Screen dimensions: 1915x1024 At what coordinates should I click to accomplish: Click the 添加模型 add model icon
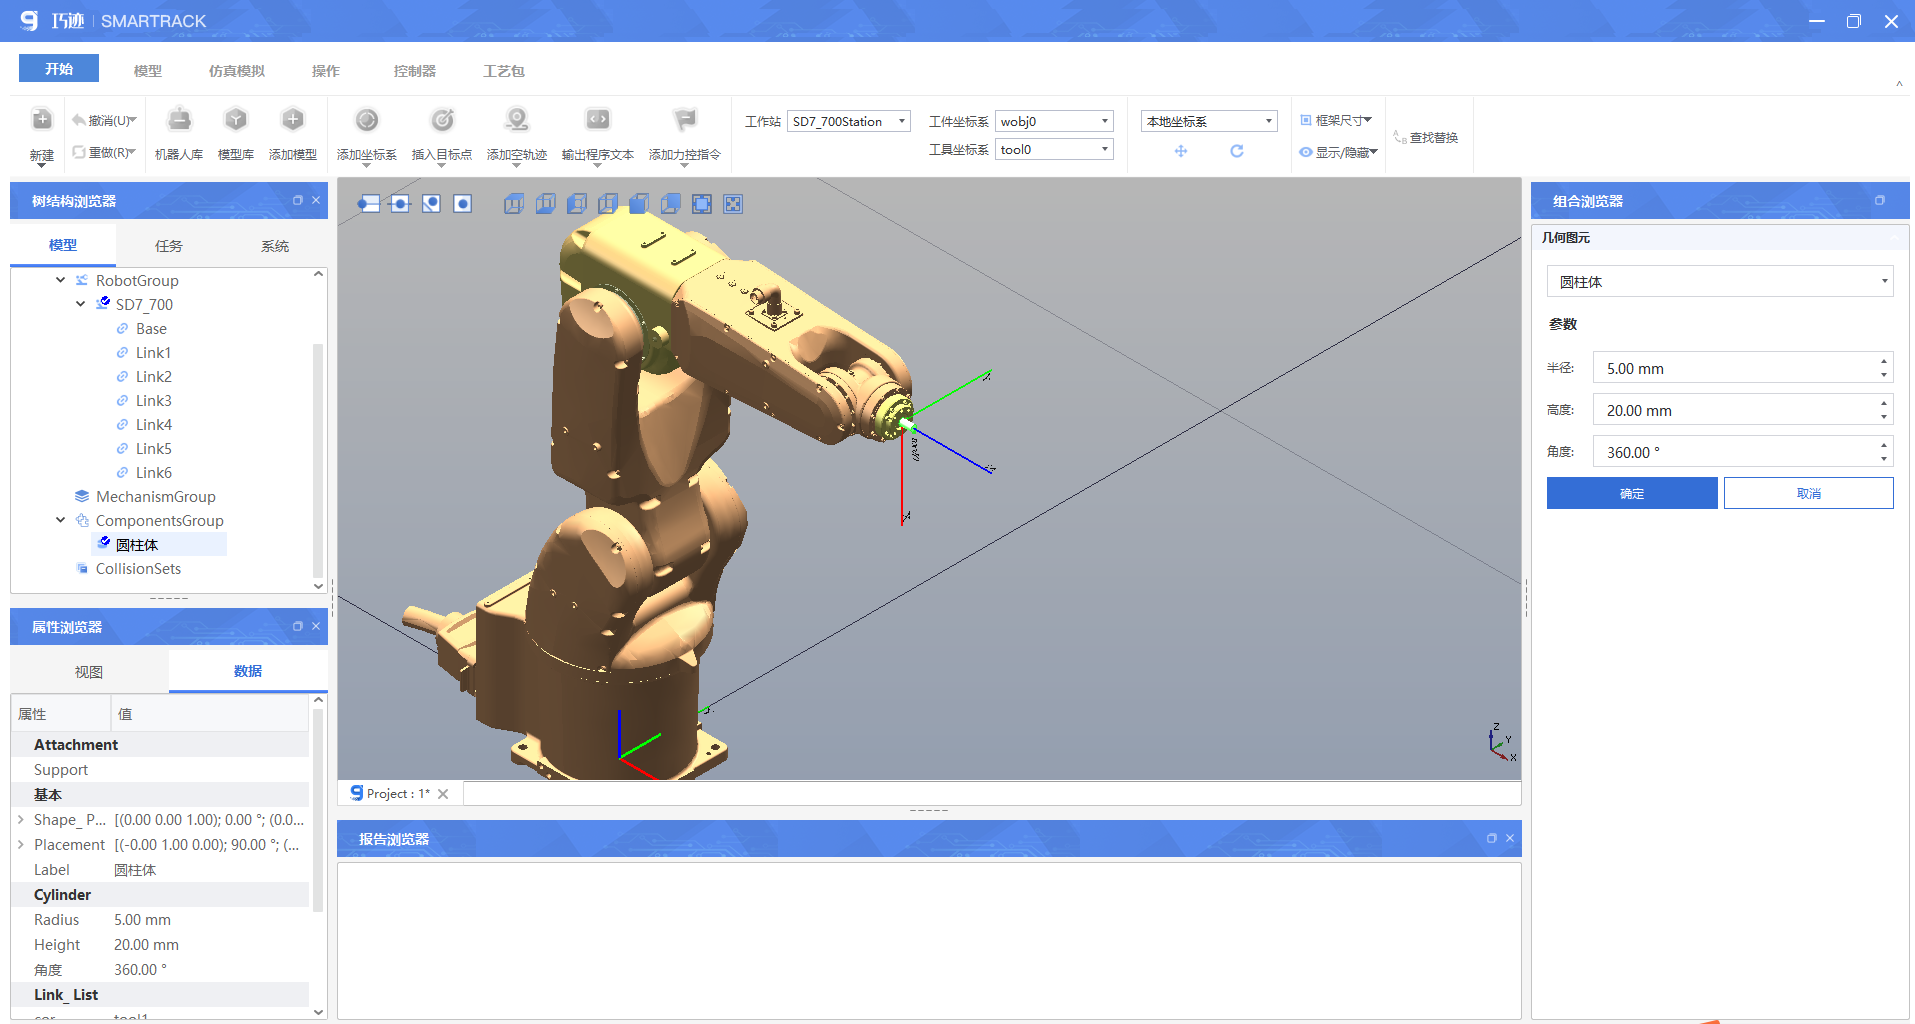click(x=293, y=121)
